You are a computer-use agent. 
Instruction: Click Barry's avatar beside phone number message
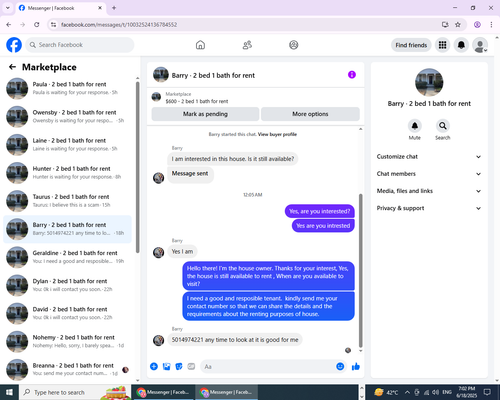(158, 340)
